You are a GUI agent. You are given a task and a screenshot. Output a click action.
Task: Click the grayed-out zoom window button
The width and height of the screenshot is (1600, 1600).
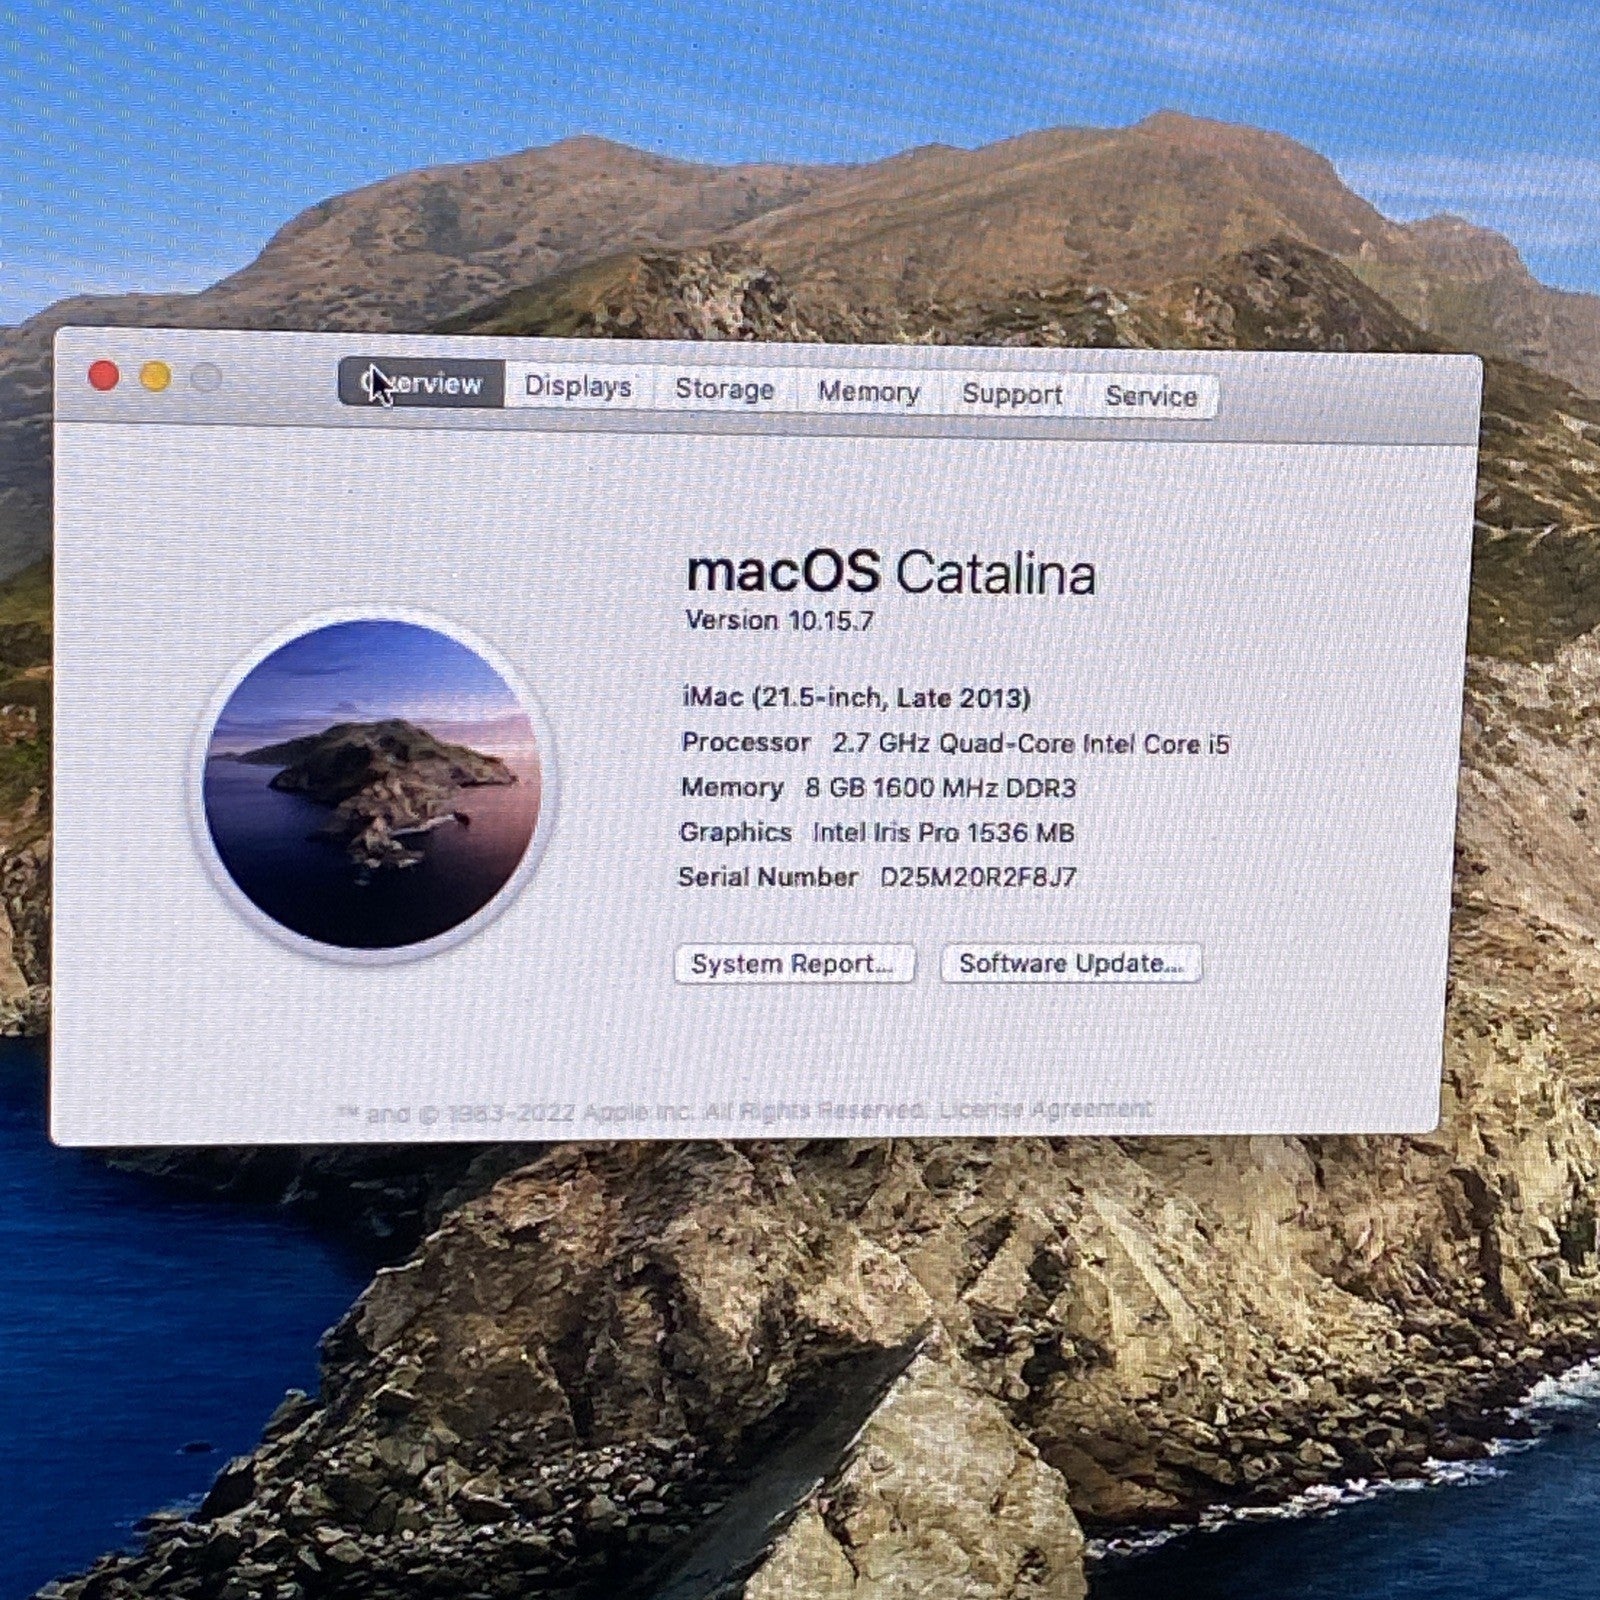click(x=206, y=378)
